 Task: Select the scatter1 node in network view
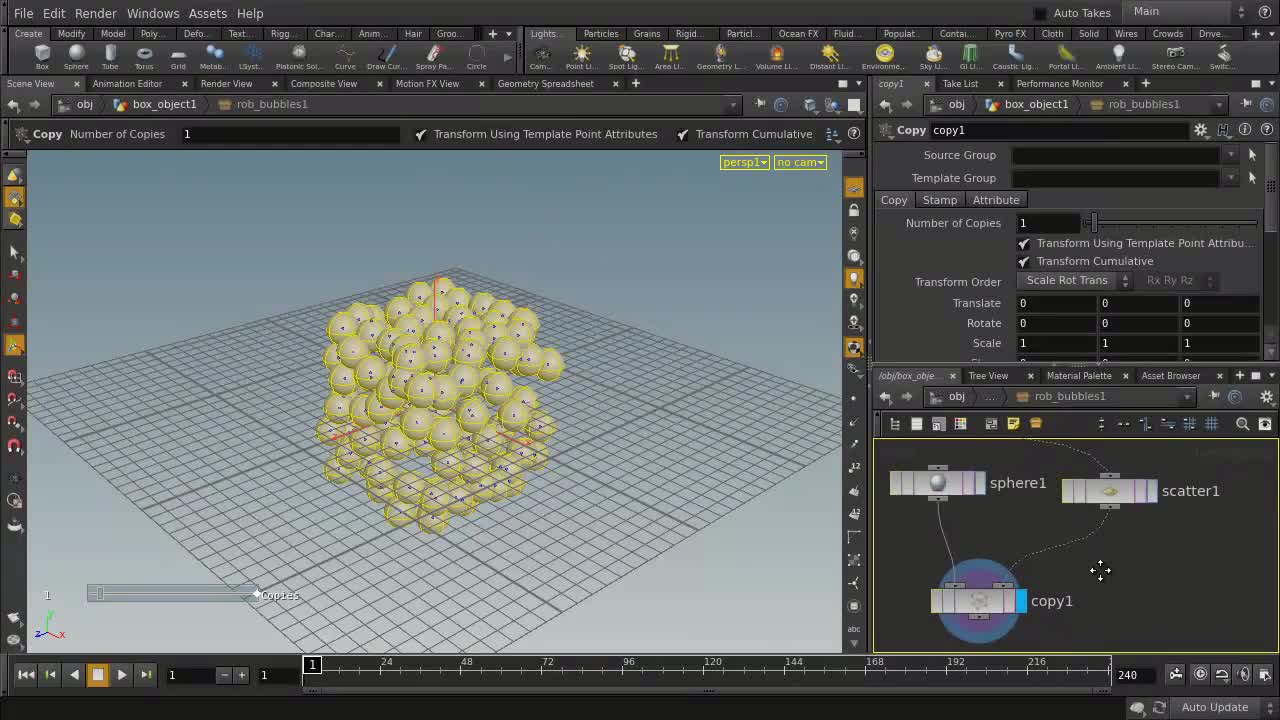tap(1108, 491)
